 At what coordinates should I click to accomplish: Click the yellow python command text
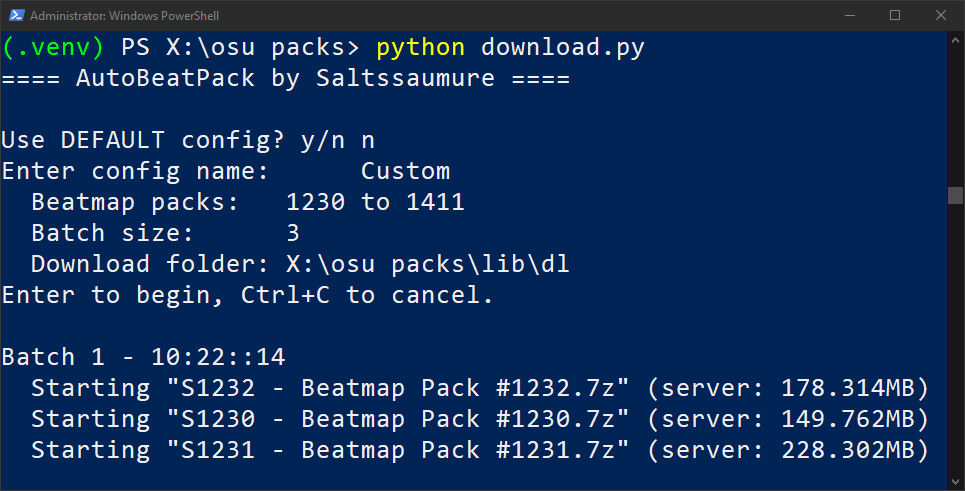420,48
